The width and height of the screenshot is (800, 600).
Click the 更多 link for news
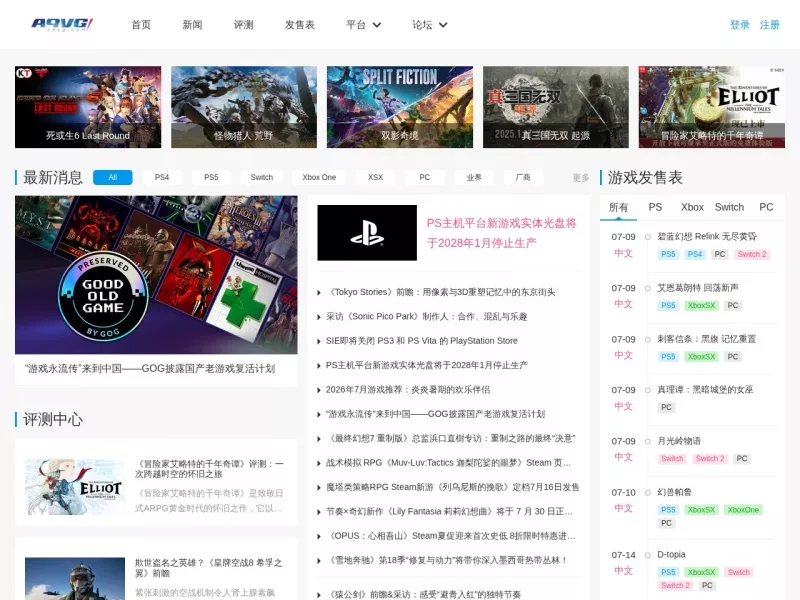coord(581,178)
